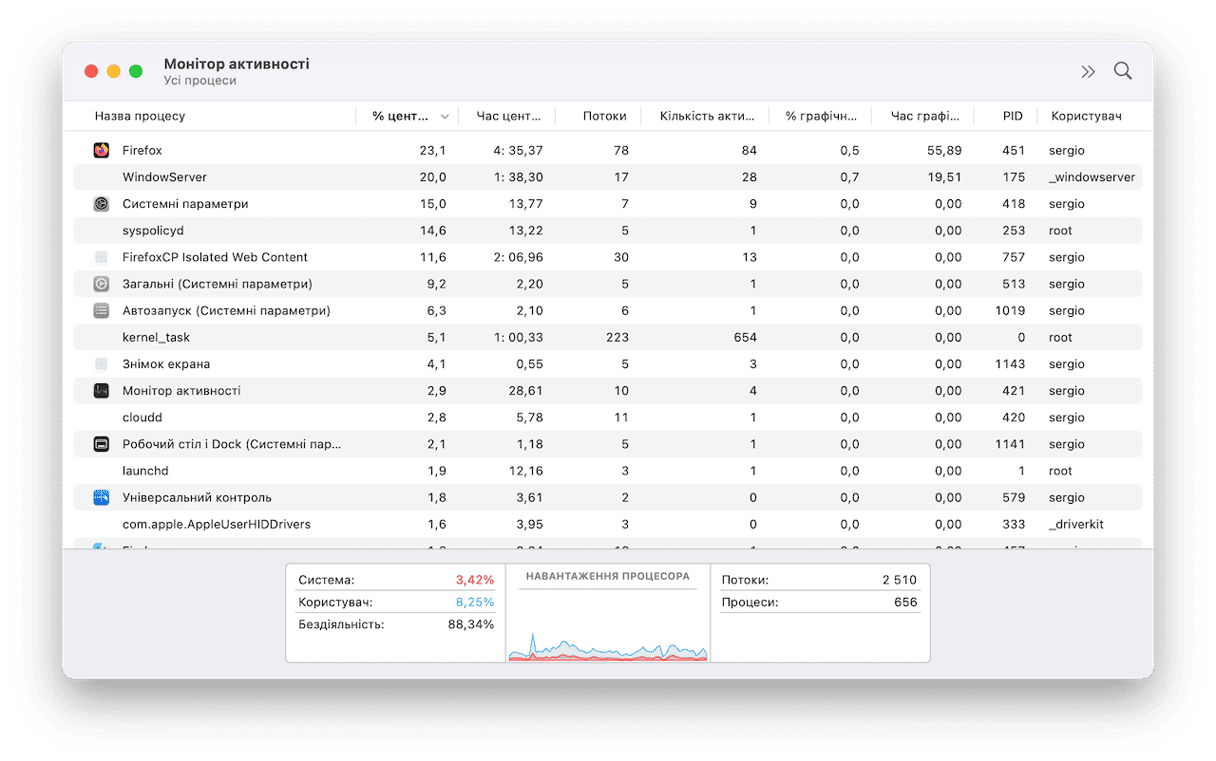Click PID 757 of FirefoxCP
Viewport: 1216px width, 761px height.
[1014, 257]
